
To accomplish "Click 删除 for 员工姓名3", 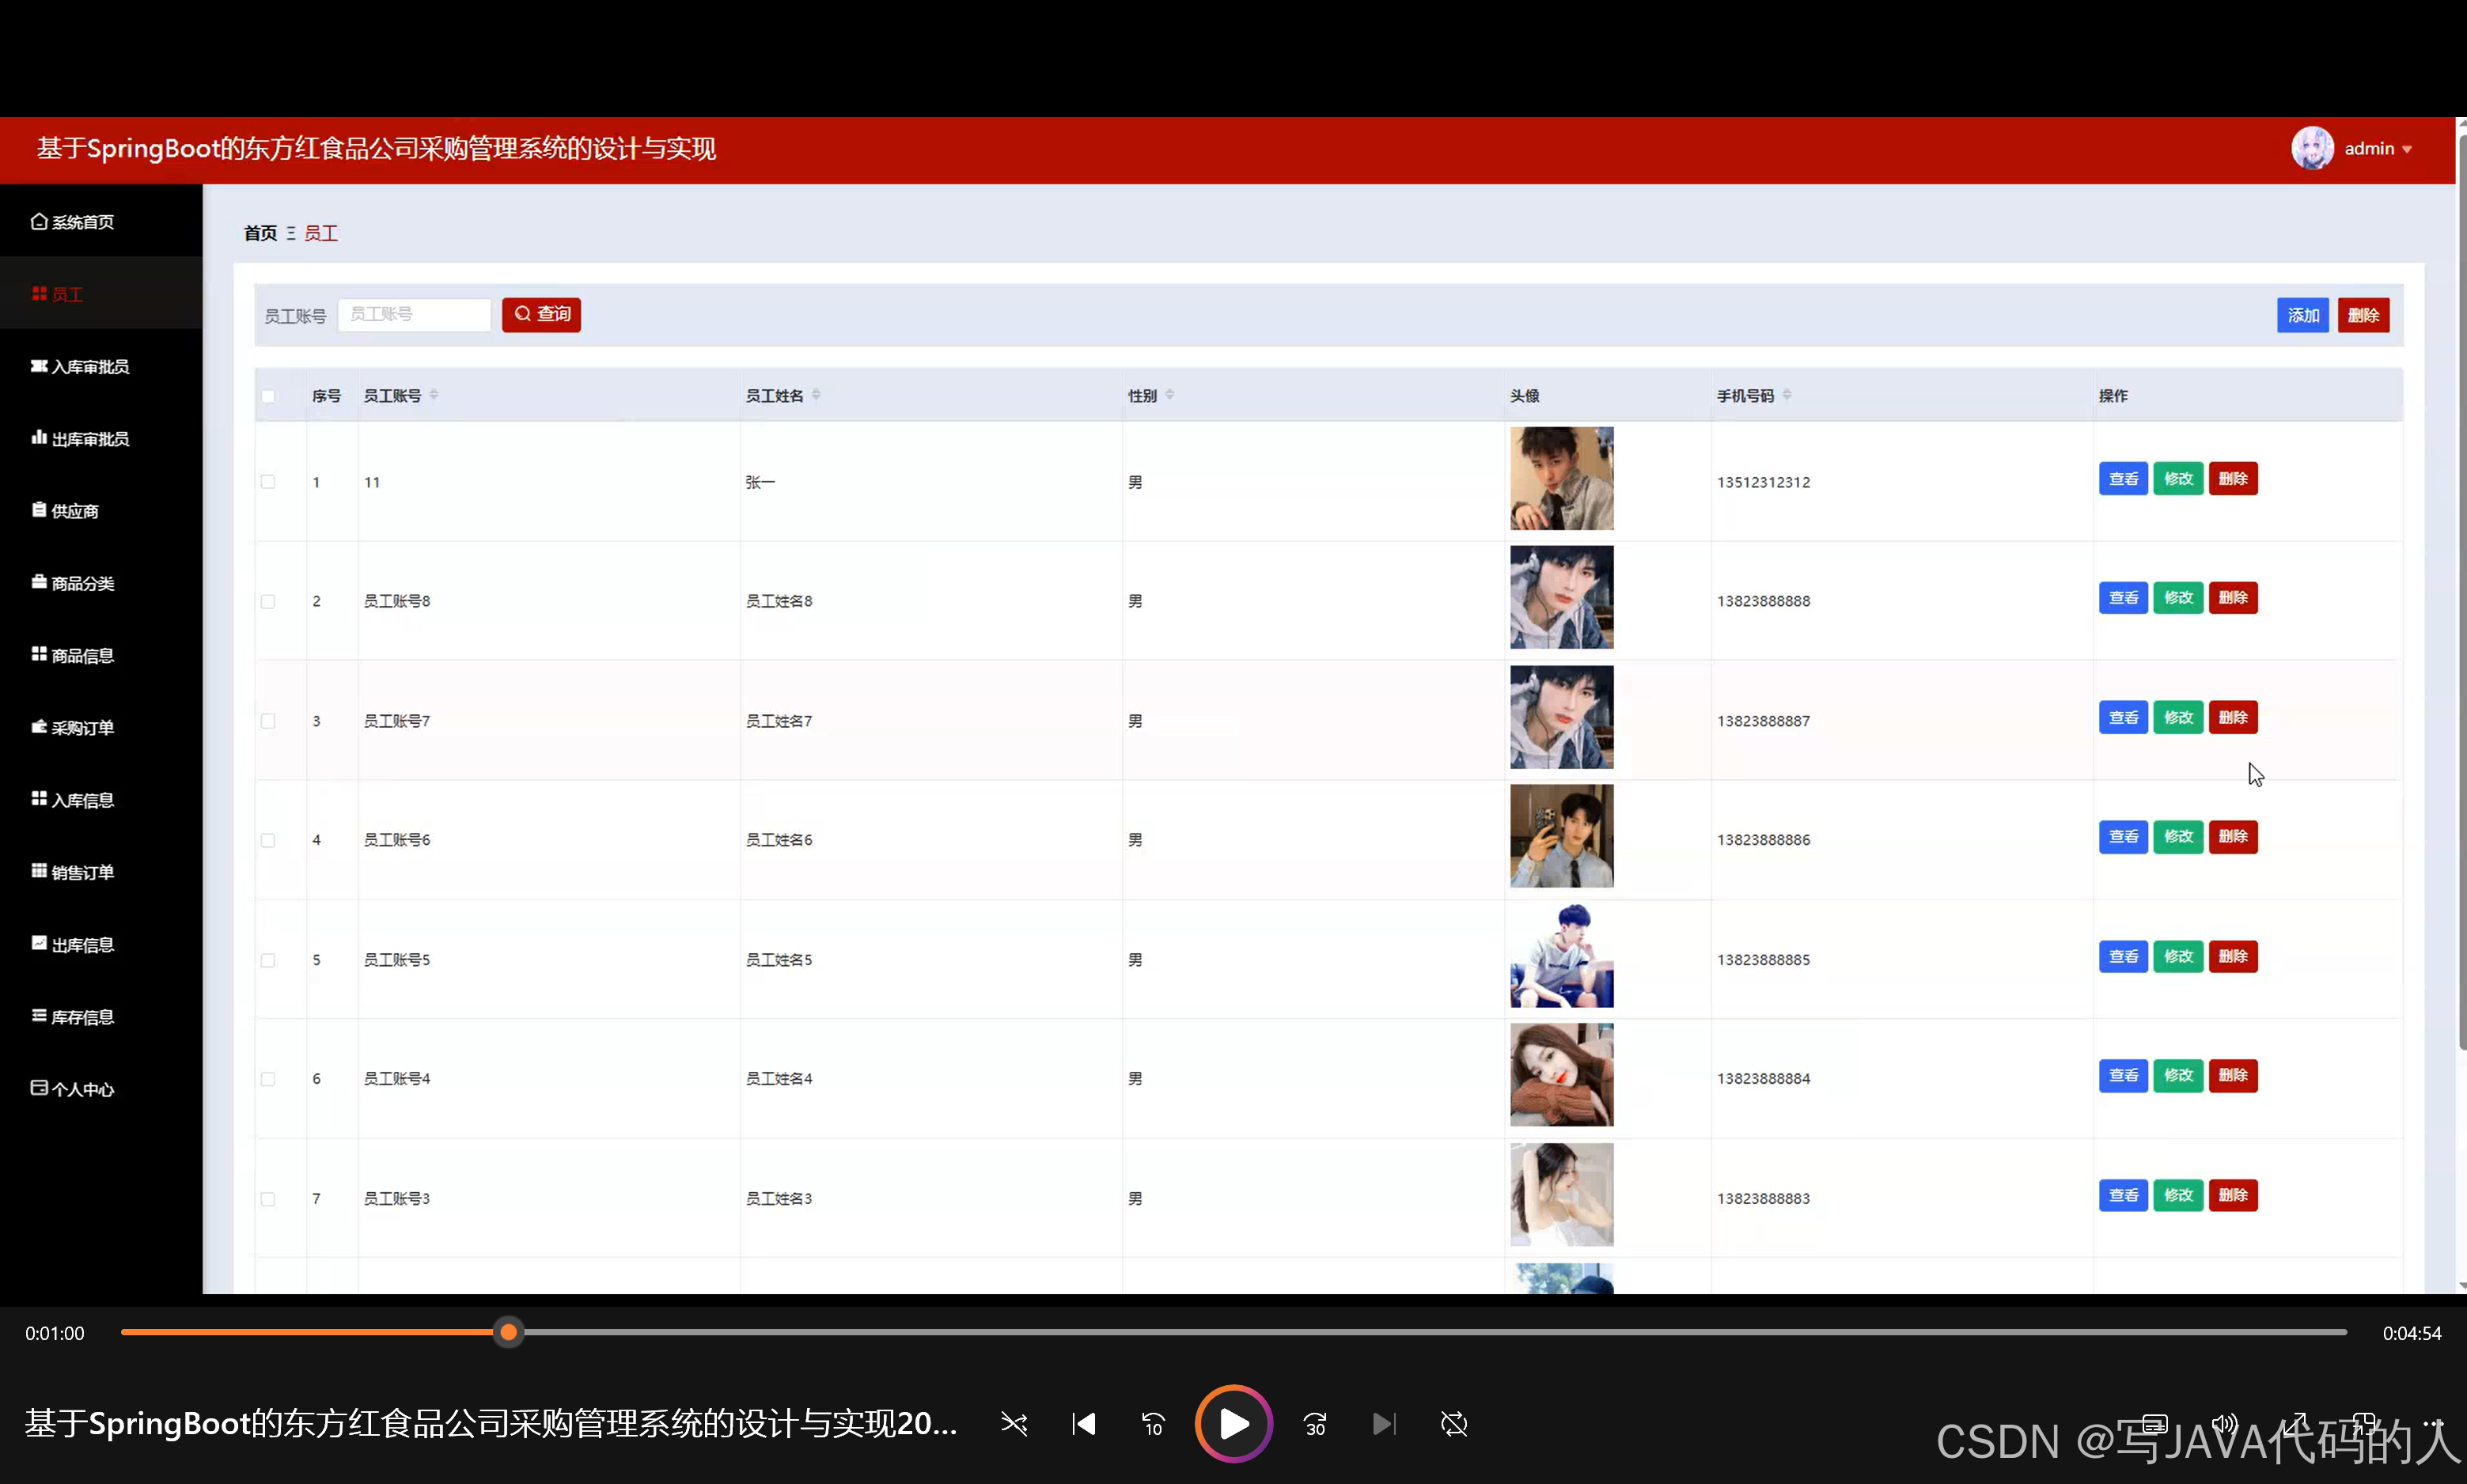I will click(x=2233, y=1195).
